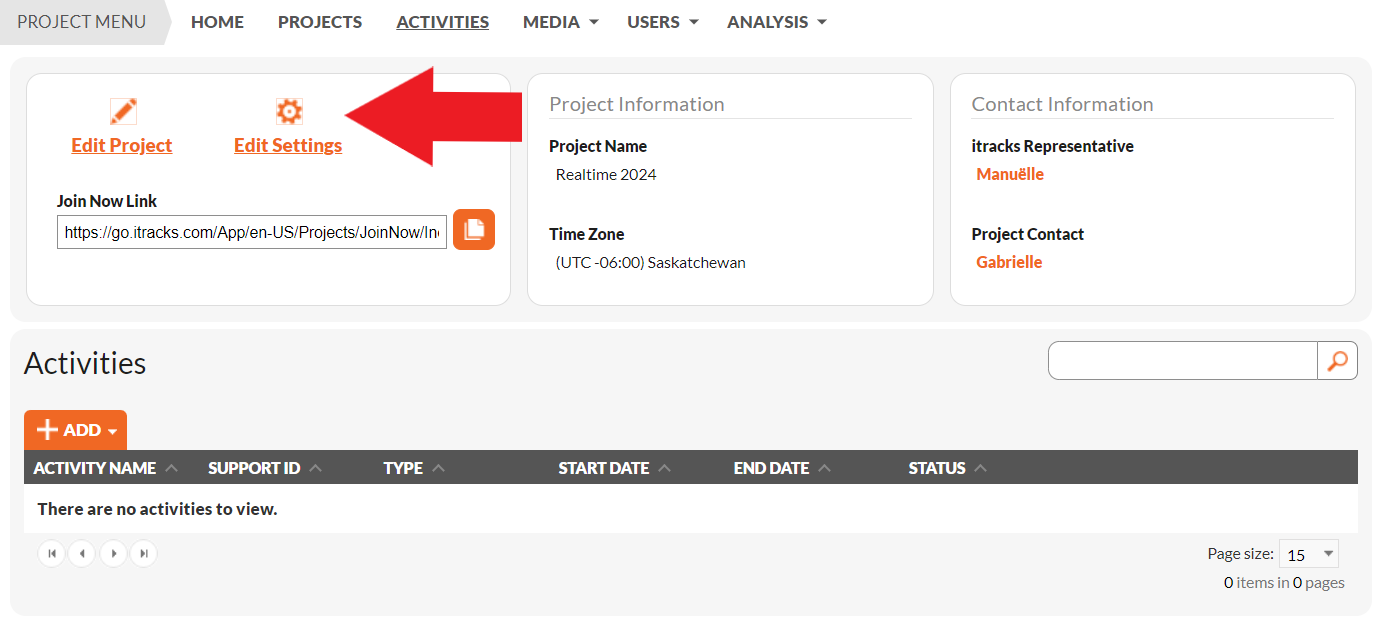The height and width of the screenshot is (623, 1379).
Task: Click the Join Now Link text field
Action: tap(252, 232)
